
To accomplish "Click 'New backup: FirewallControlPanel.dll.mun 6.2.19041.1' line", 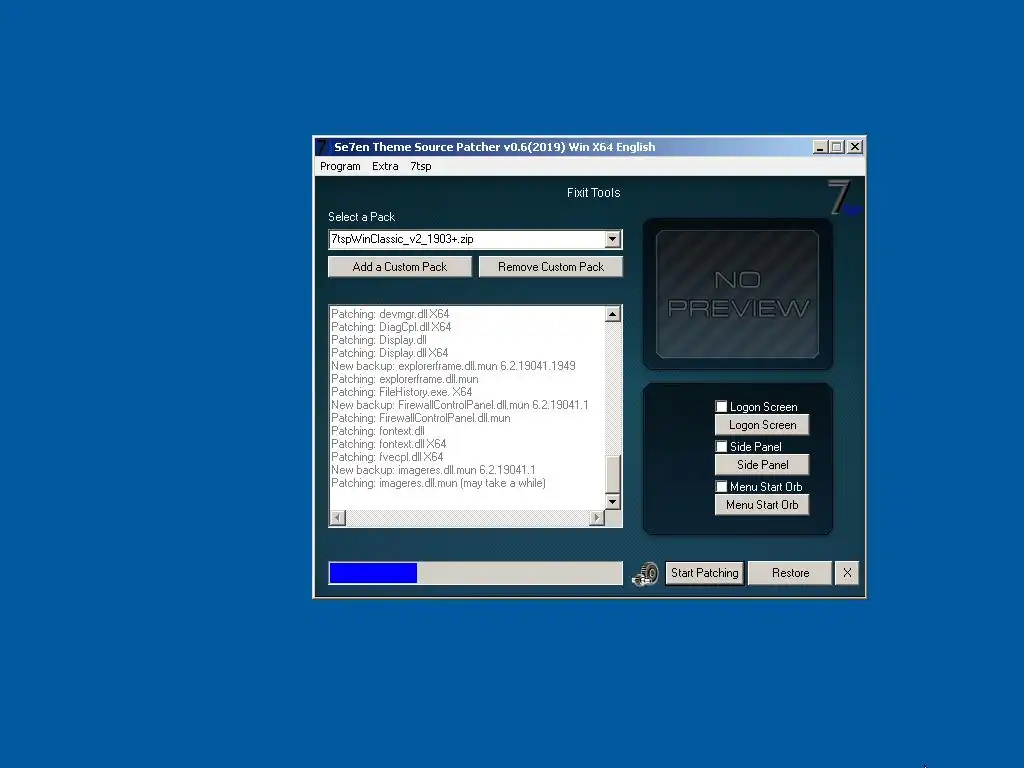I will pos(460,405).
